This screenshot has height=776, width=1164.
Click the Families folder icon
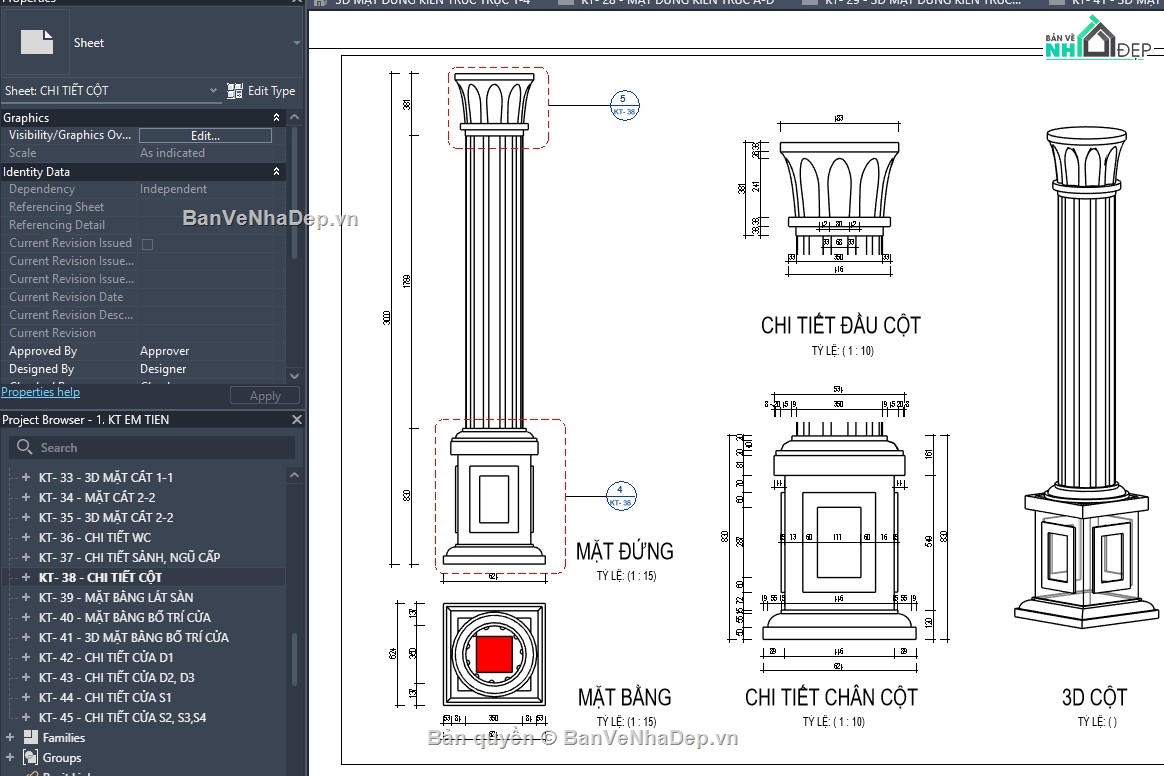point(30,737)
